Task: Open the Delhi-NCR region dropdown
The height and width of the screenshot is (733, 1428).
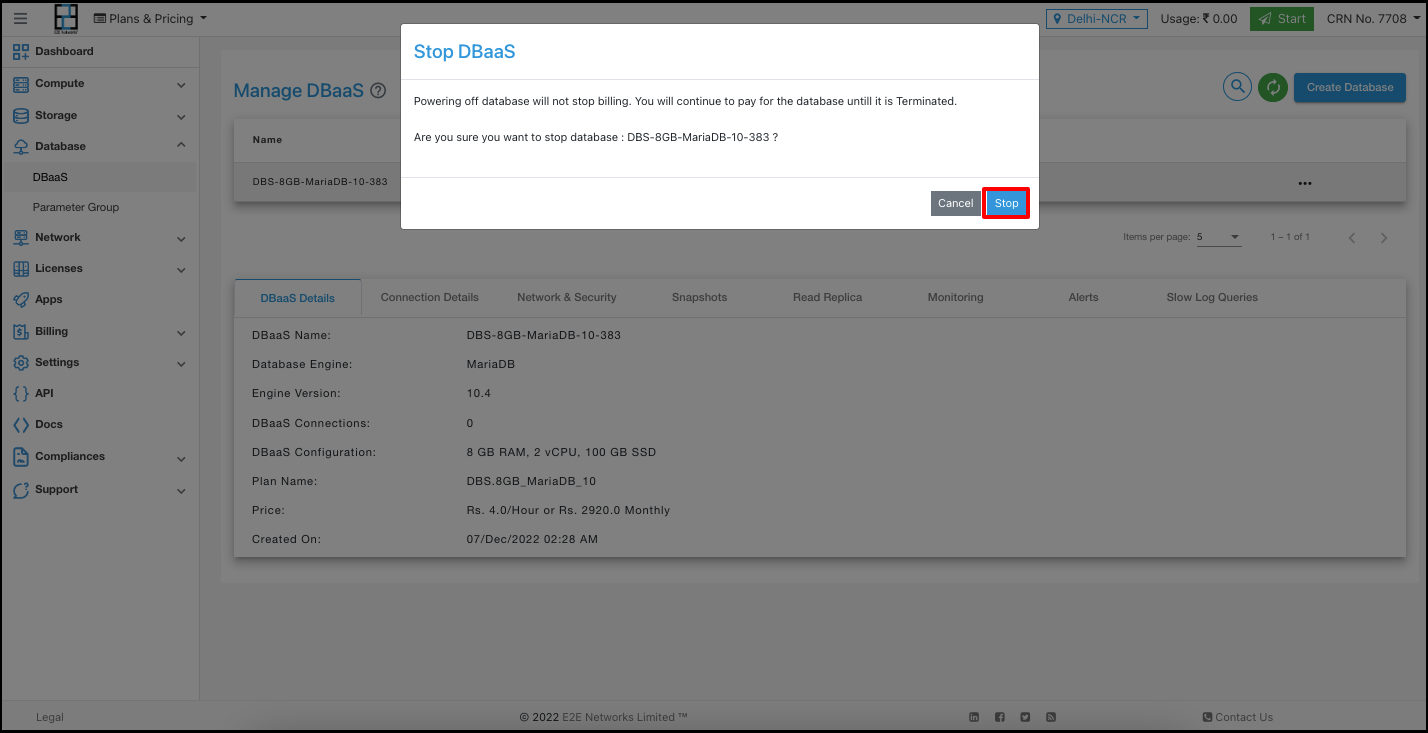Action: tap(1096, 18)
